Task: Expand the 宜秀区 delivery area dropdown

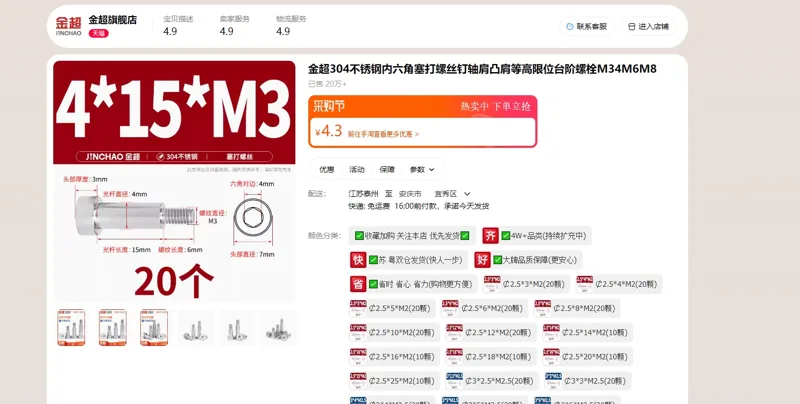Action: [452, 194]
